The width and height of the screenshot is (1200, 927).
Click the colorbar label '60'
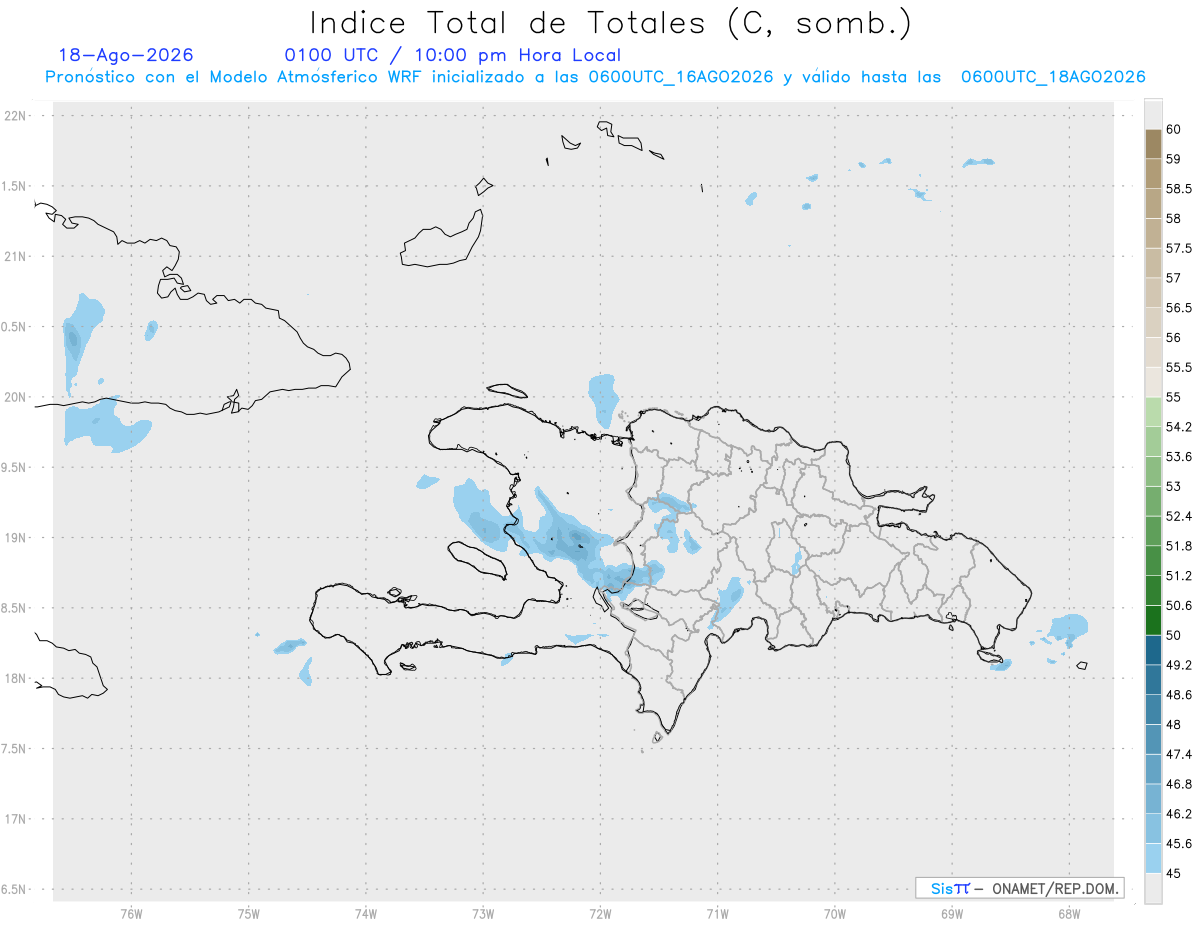(1174, 129)
